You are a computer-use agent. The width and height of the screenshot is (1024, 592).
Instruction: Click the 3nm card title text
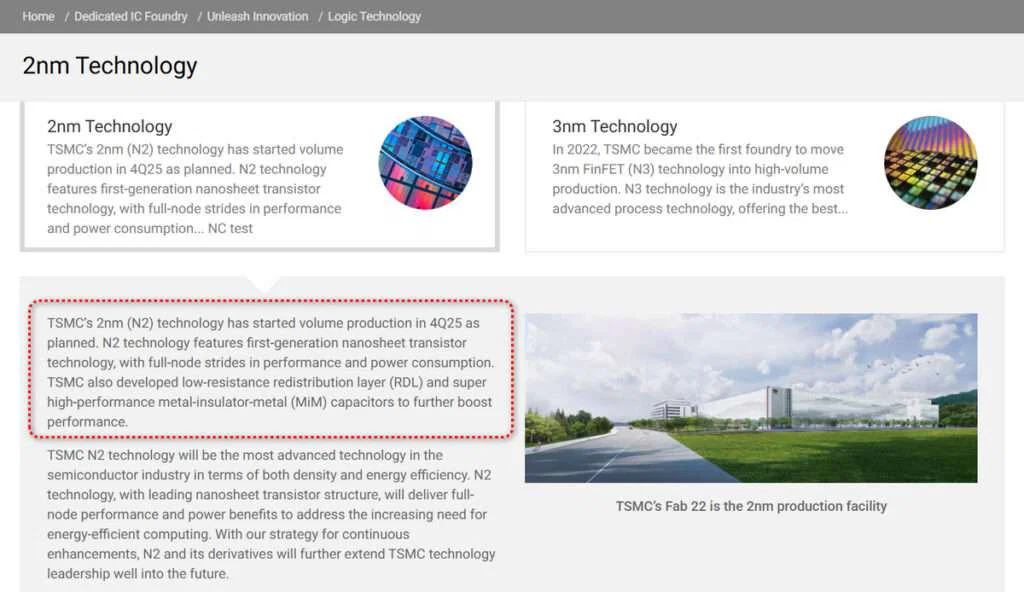coord(614,127)
